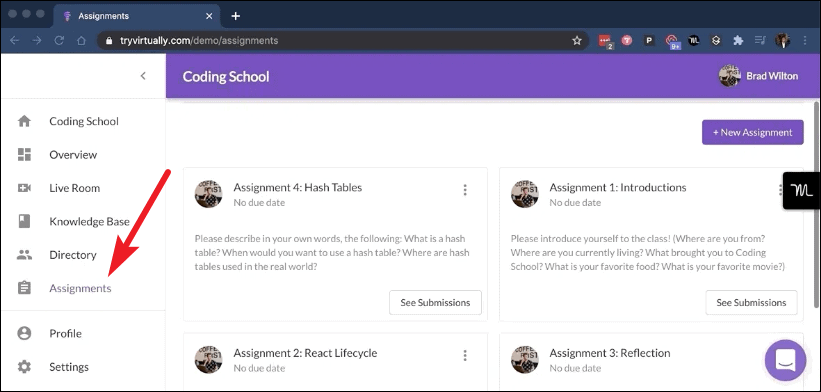
Task: Click the tryvirtually.com address bar
Action: coord(335,40)
